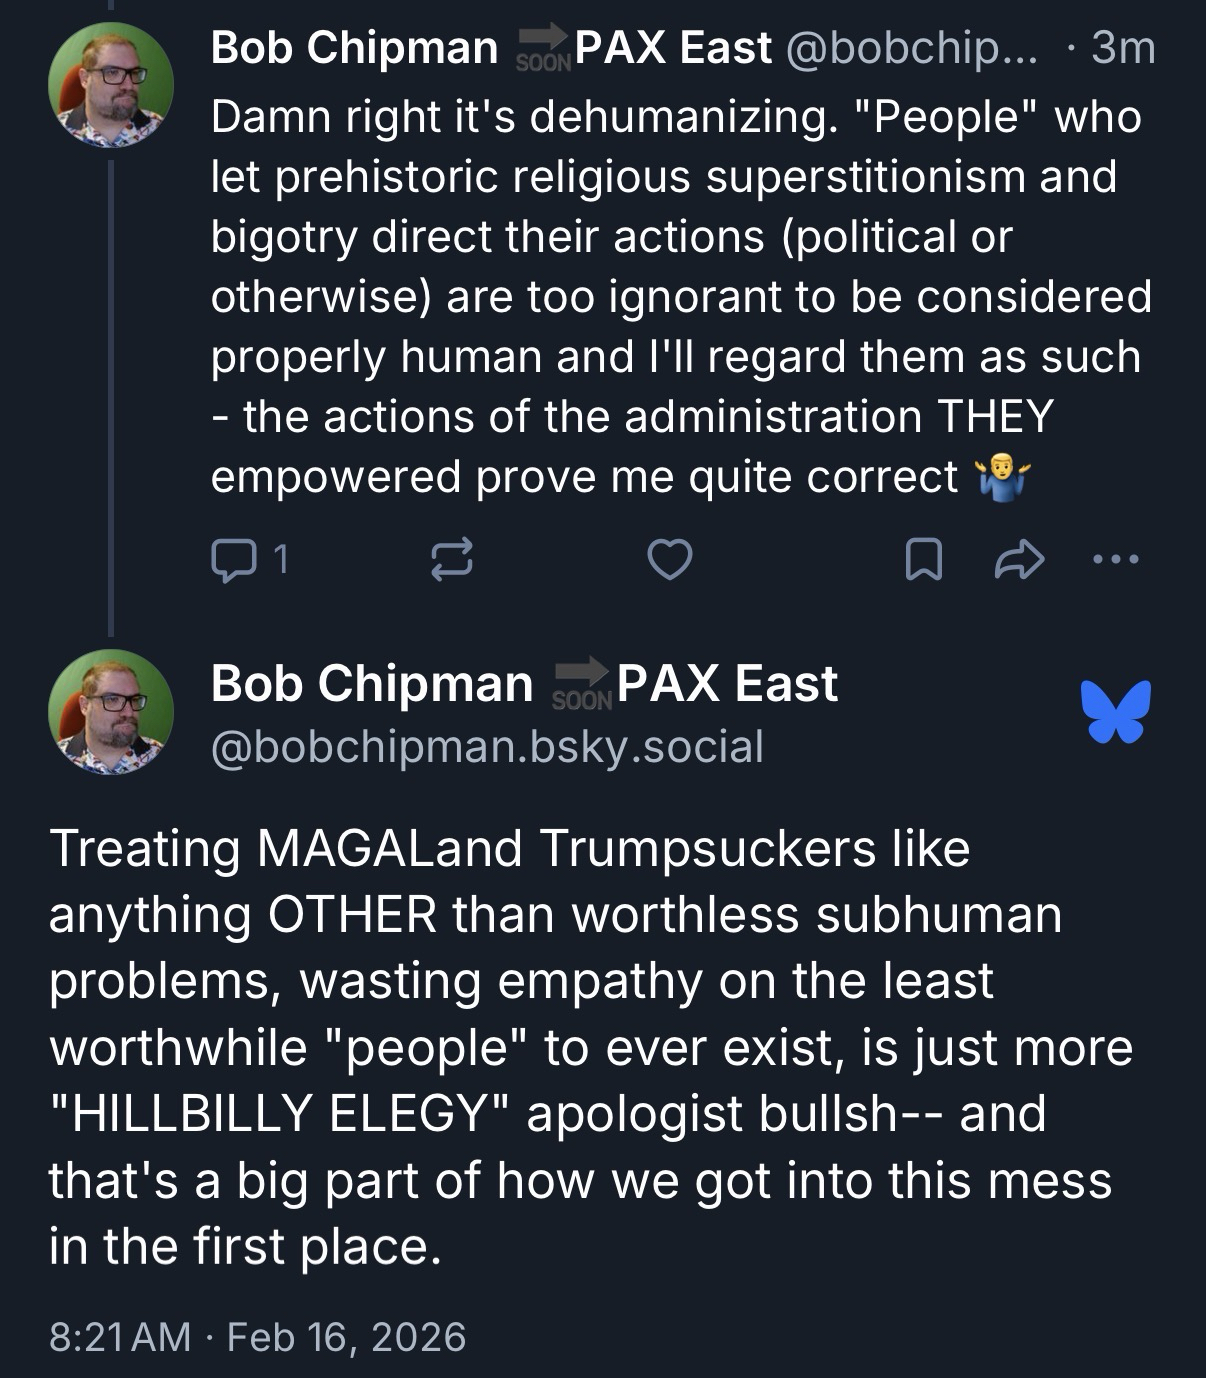The width and height of the screenshot is (1206, 1378).
Task: Click the truncated @bobchip... handle
Action: click(914, 48)
